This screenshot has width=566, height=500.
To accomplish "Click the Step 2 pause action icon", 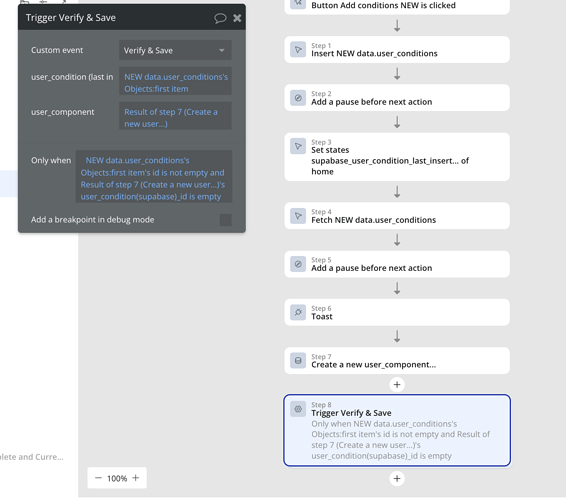I will coord(298,98).
